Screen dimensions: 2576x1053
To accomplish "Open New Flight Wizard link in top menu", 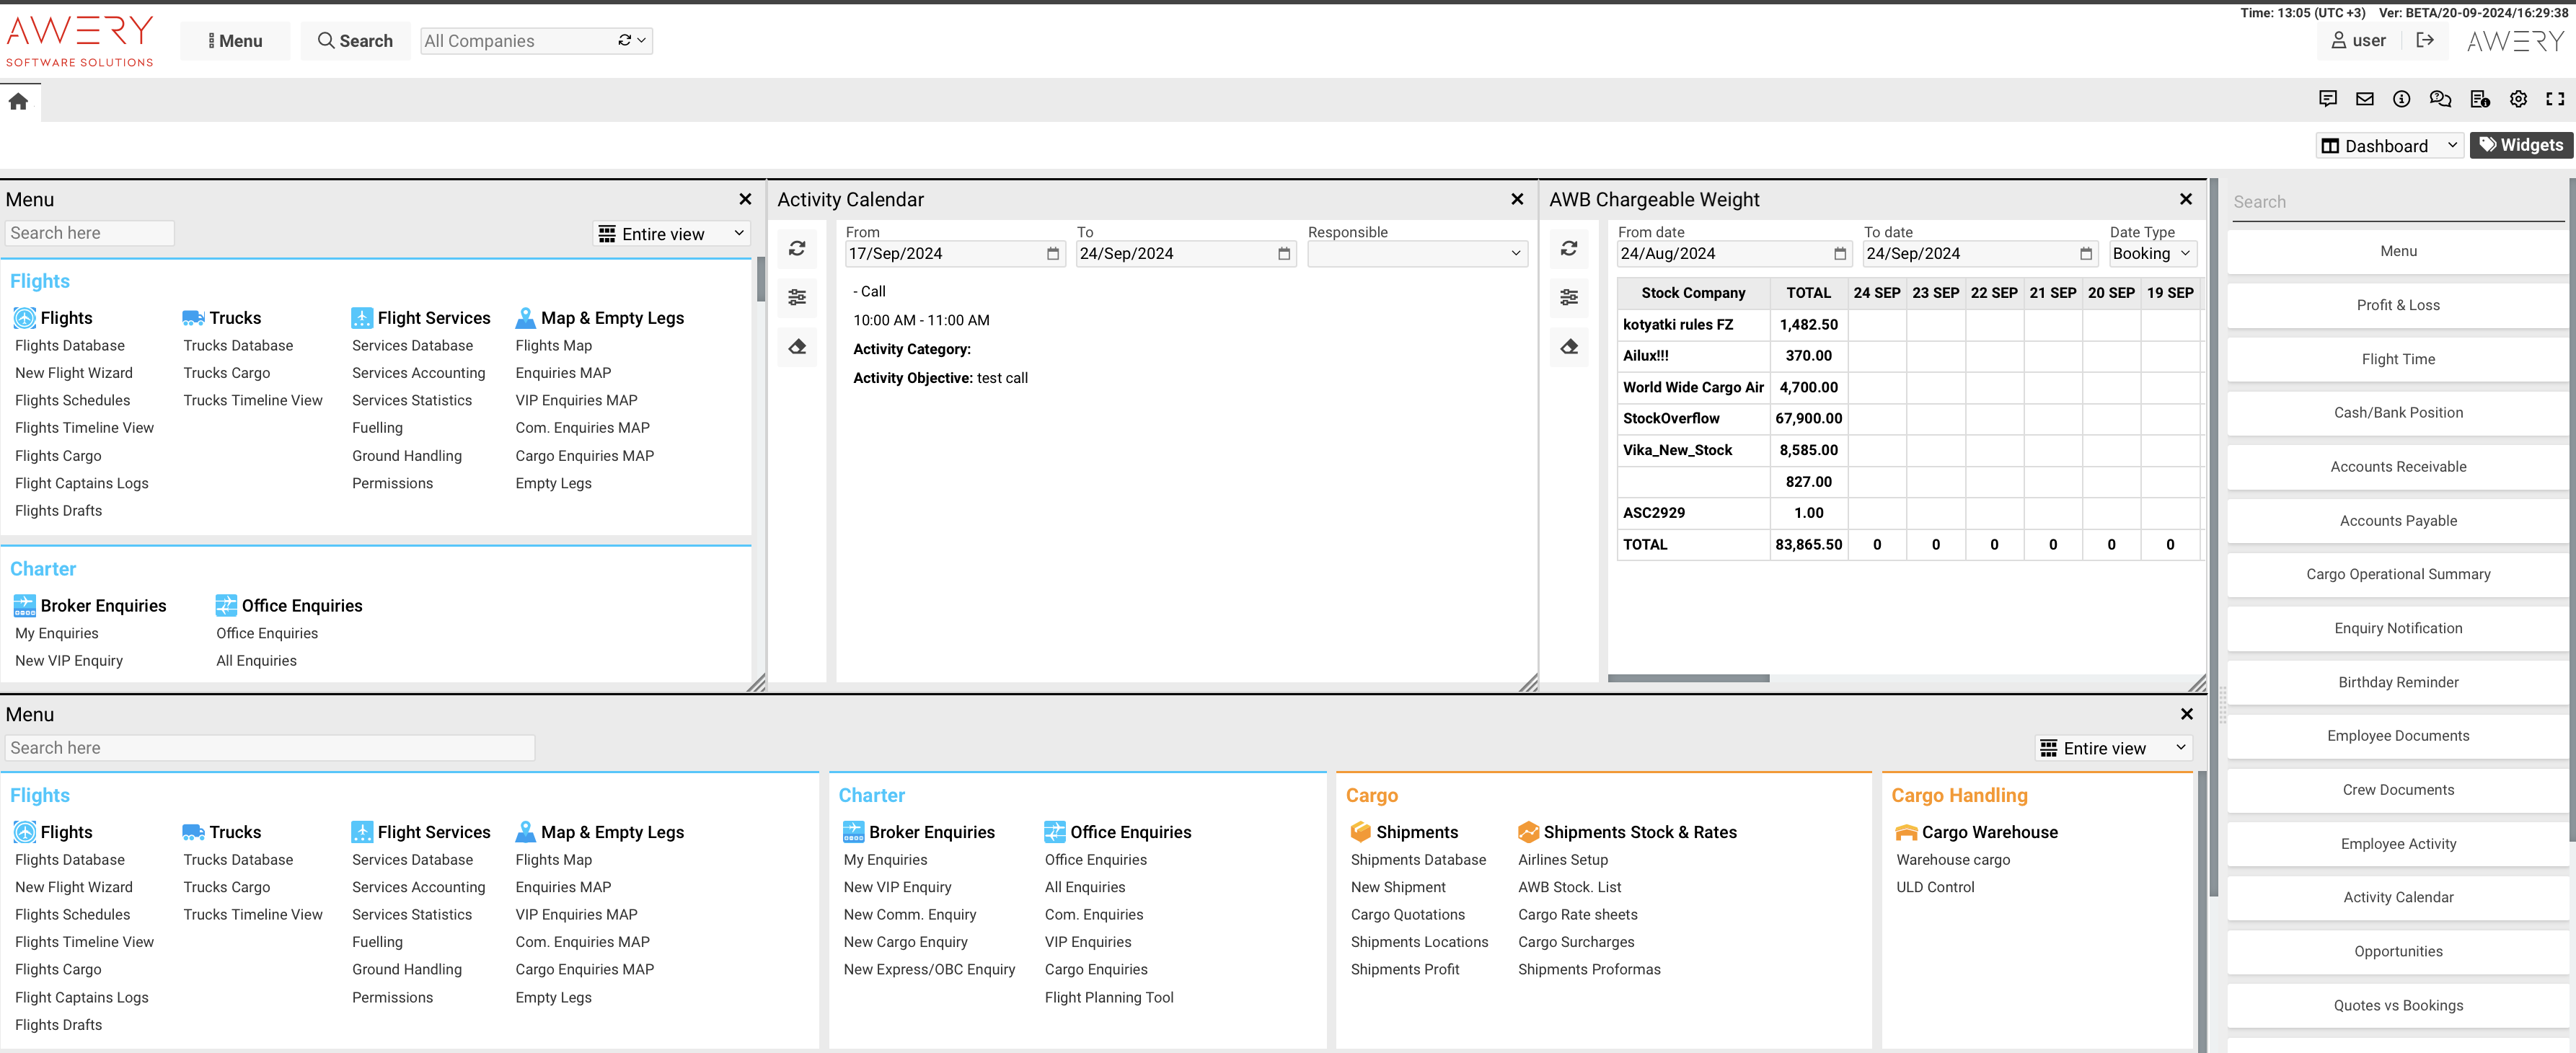I will click(x=74, y=373).
